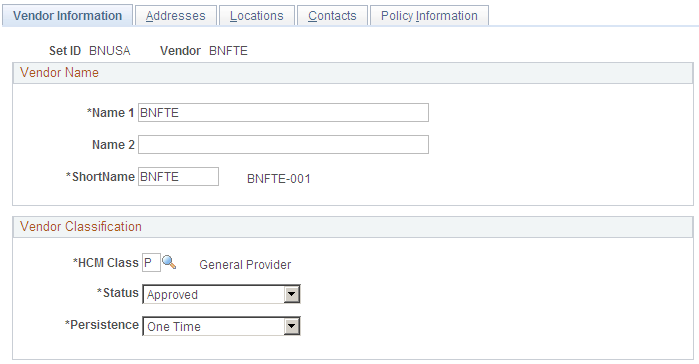Click the Set ID value BNUSA

click(x=110, y=51)
